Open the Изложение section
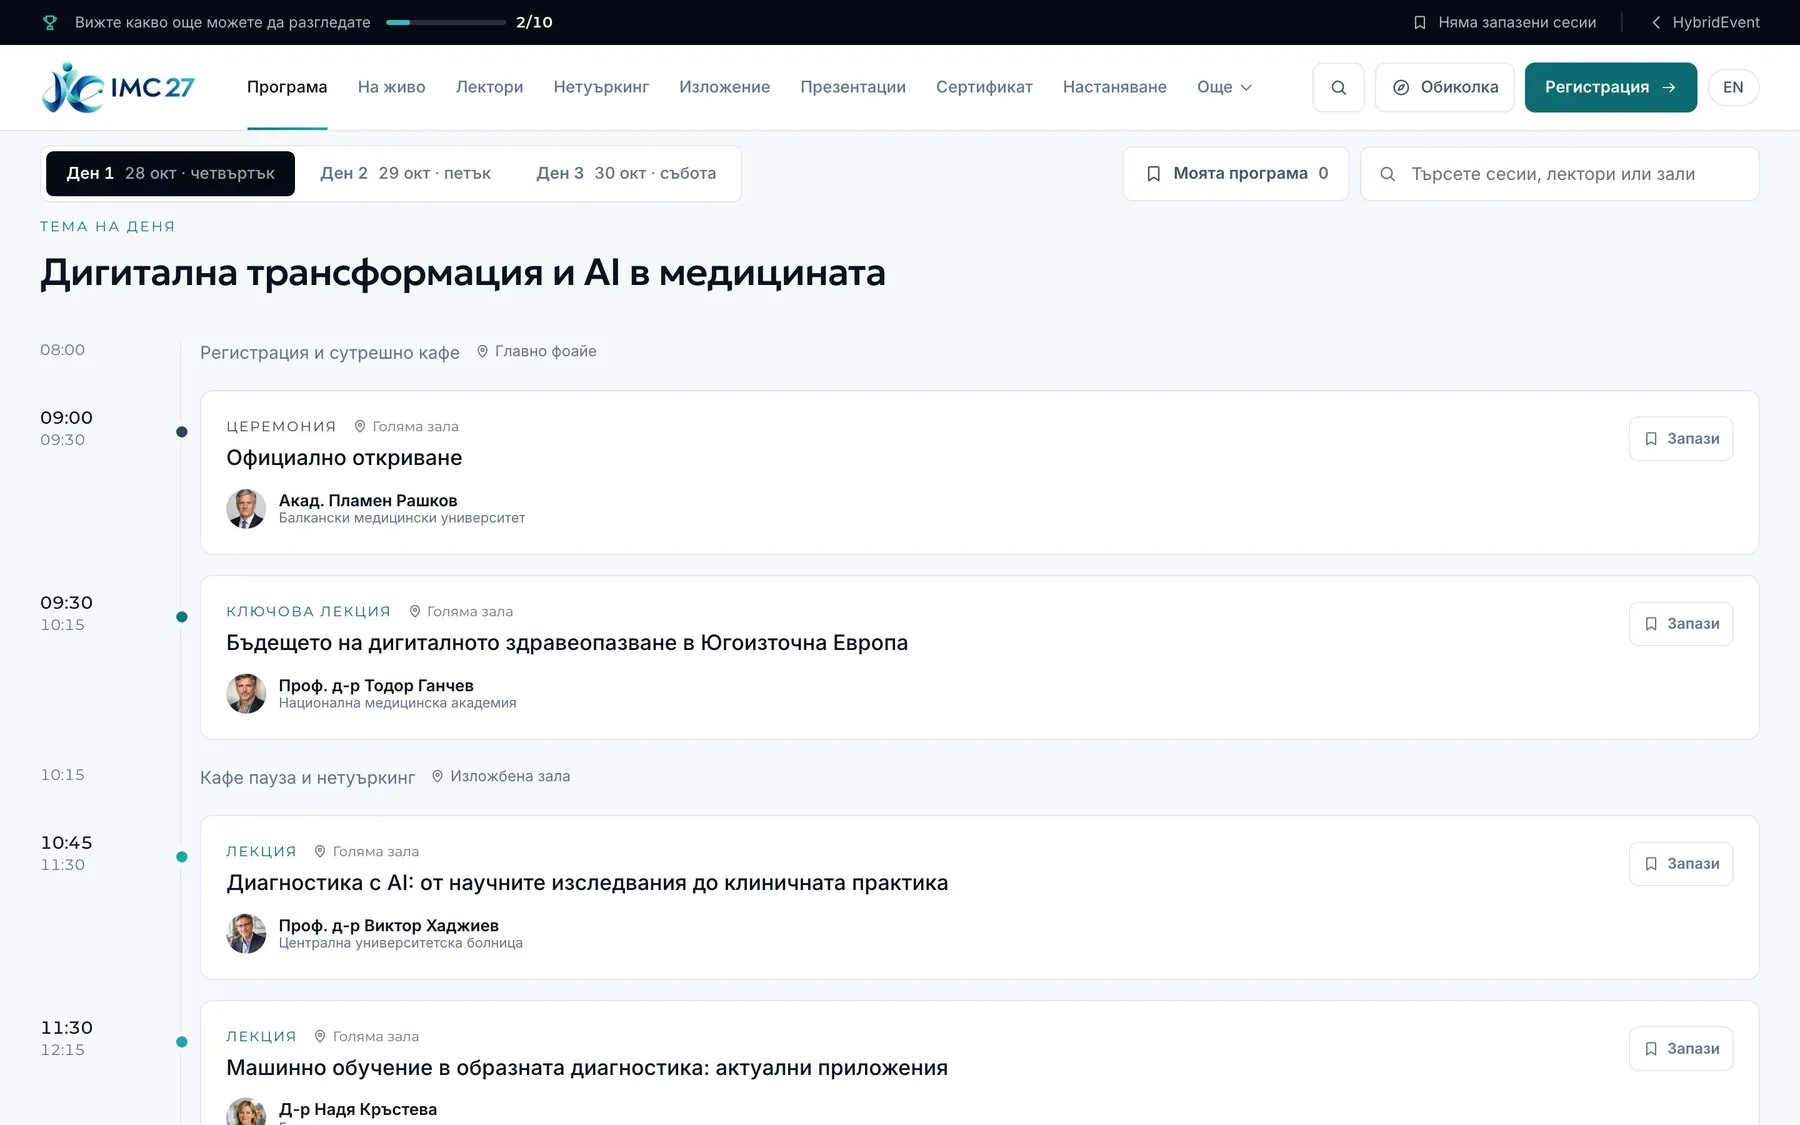This screenshot has height=1125, width=1800. coord(724,87)
